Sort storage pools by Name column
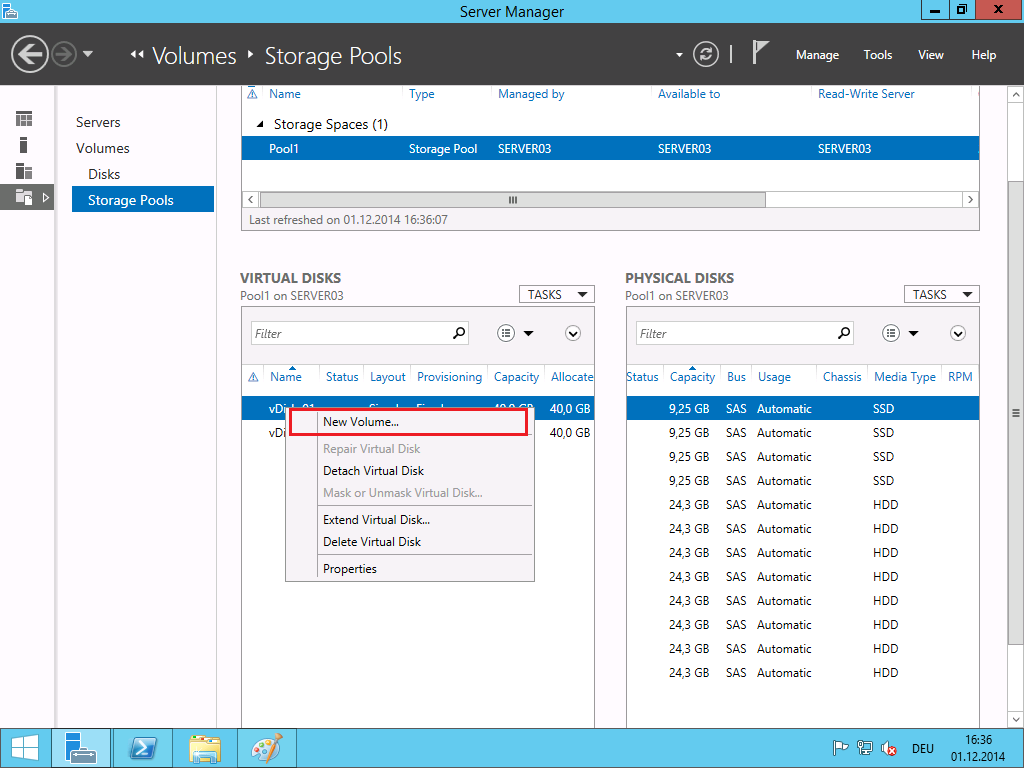This screenshot has width=1024, height=768. coord(285,94)
